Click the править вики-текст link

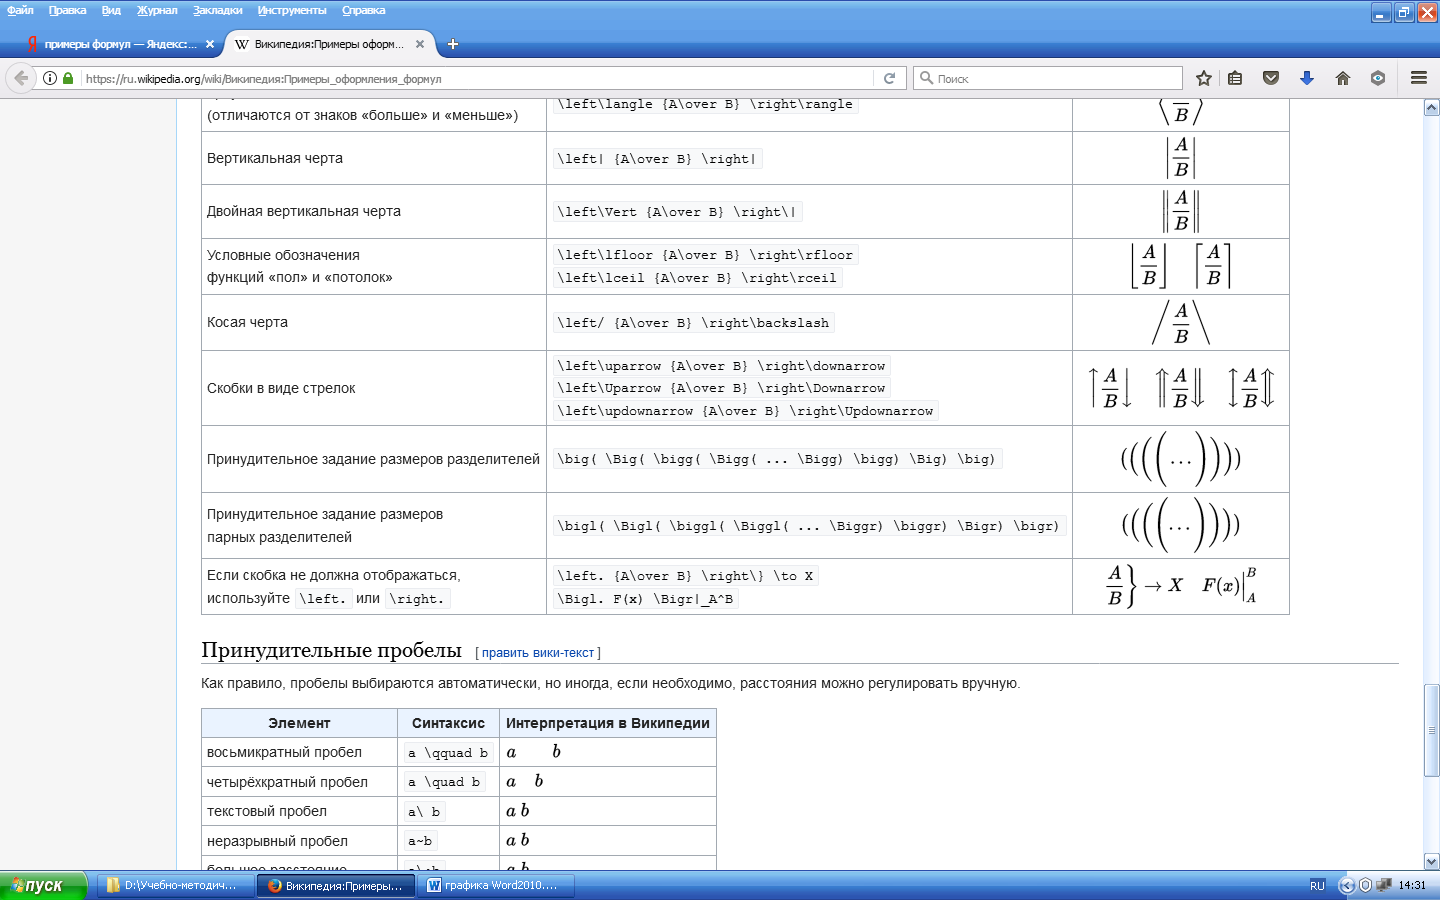538,653
